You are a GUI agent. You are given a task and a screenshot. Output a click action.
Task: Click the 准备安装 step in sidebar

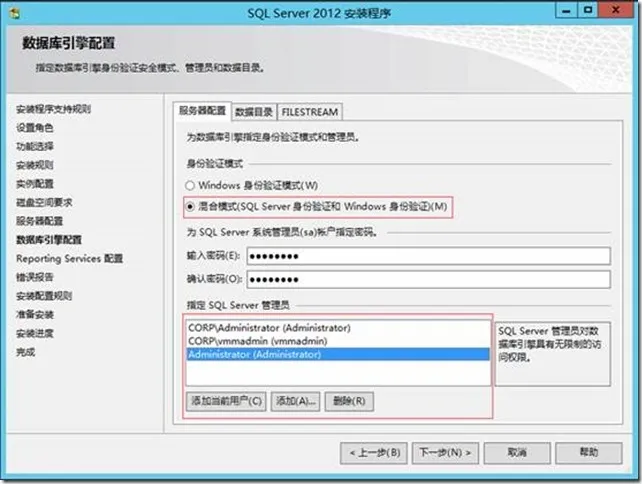(35, 315)
